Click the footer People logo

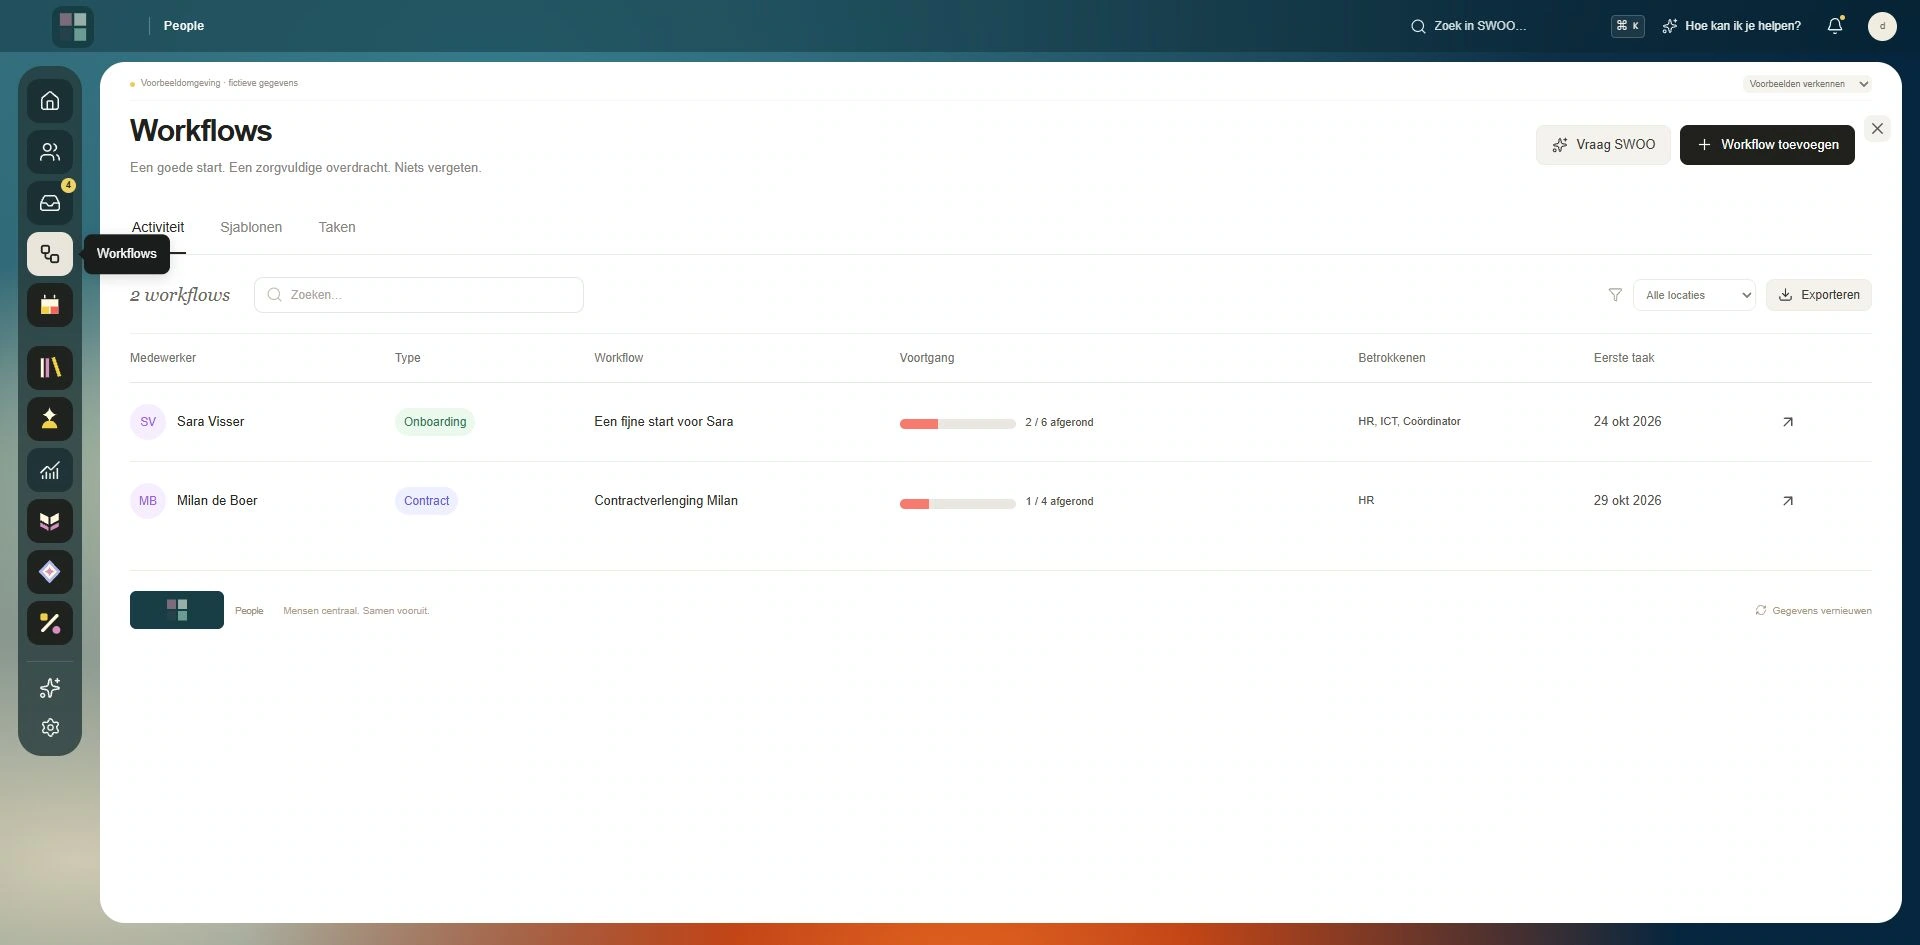177,610
